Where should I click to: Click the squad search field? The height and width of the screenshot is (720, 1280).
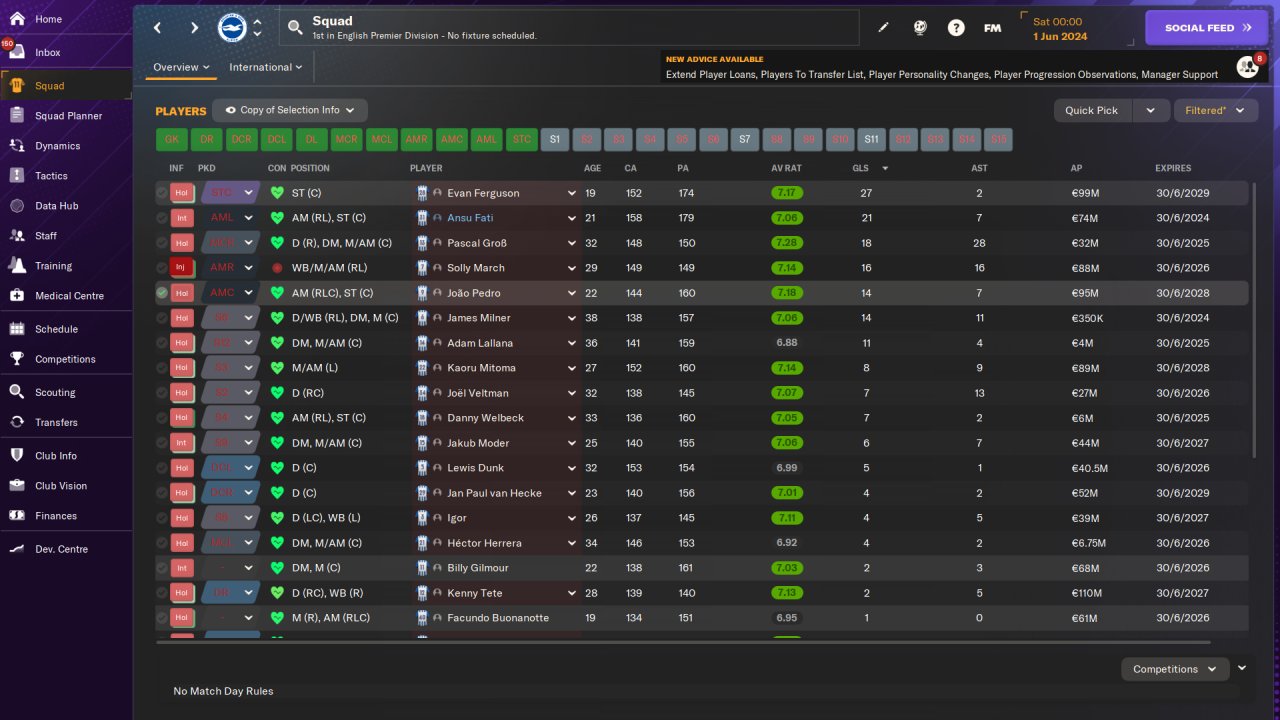568,28
